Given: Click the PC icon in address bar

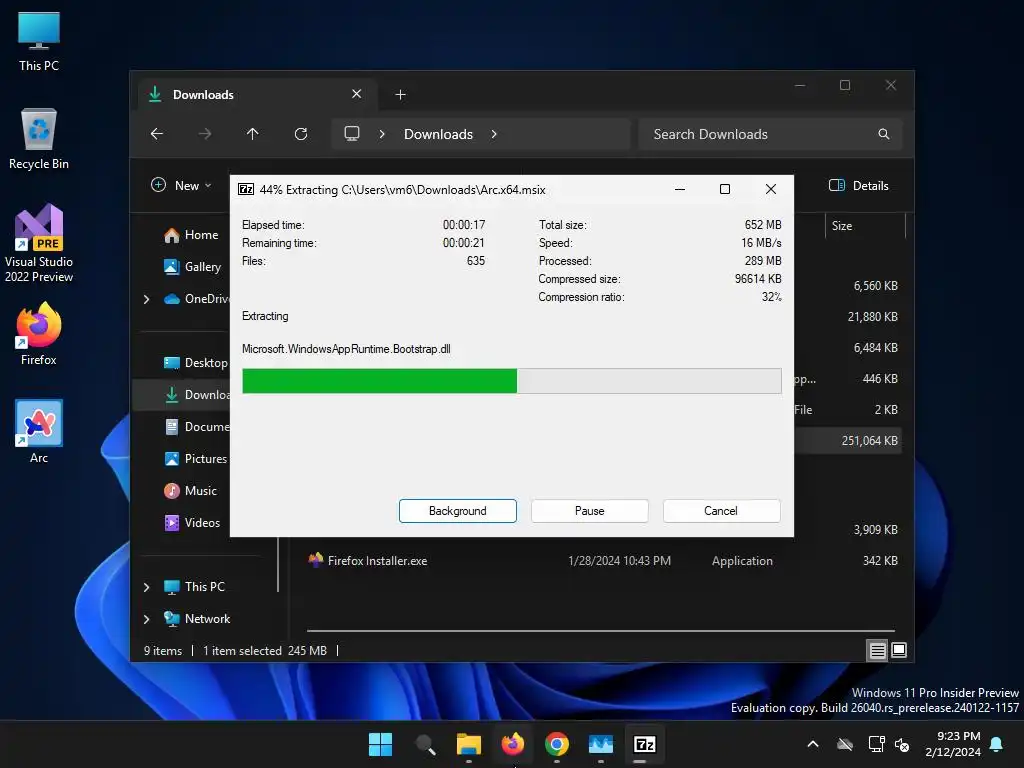Looking at the screenshot, I should tap(352, 134).
